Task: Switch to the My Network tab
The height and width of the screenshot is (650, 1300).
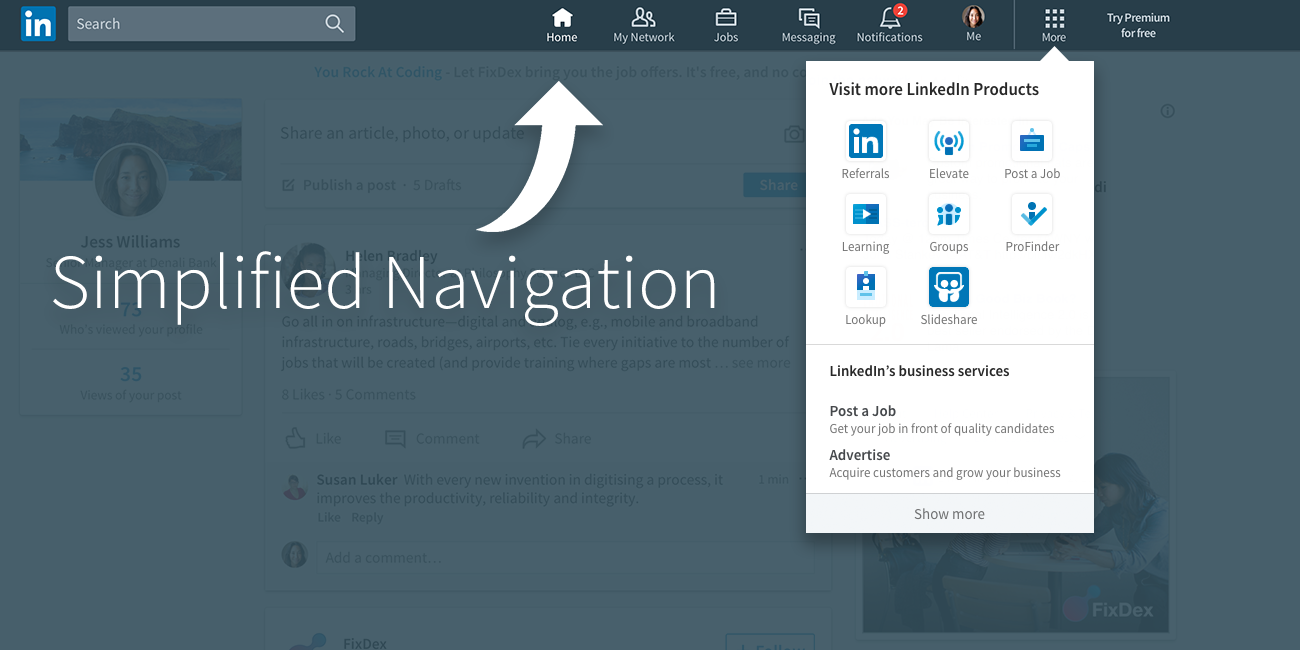Action: (x=644, y=25)
